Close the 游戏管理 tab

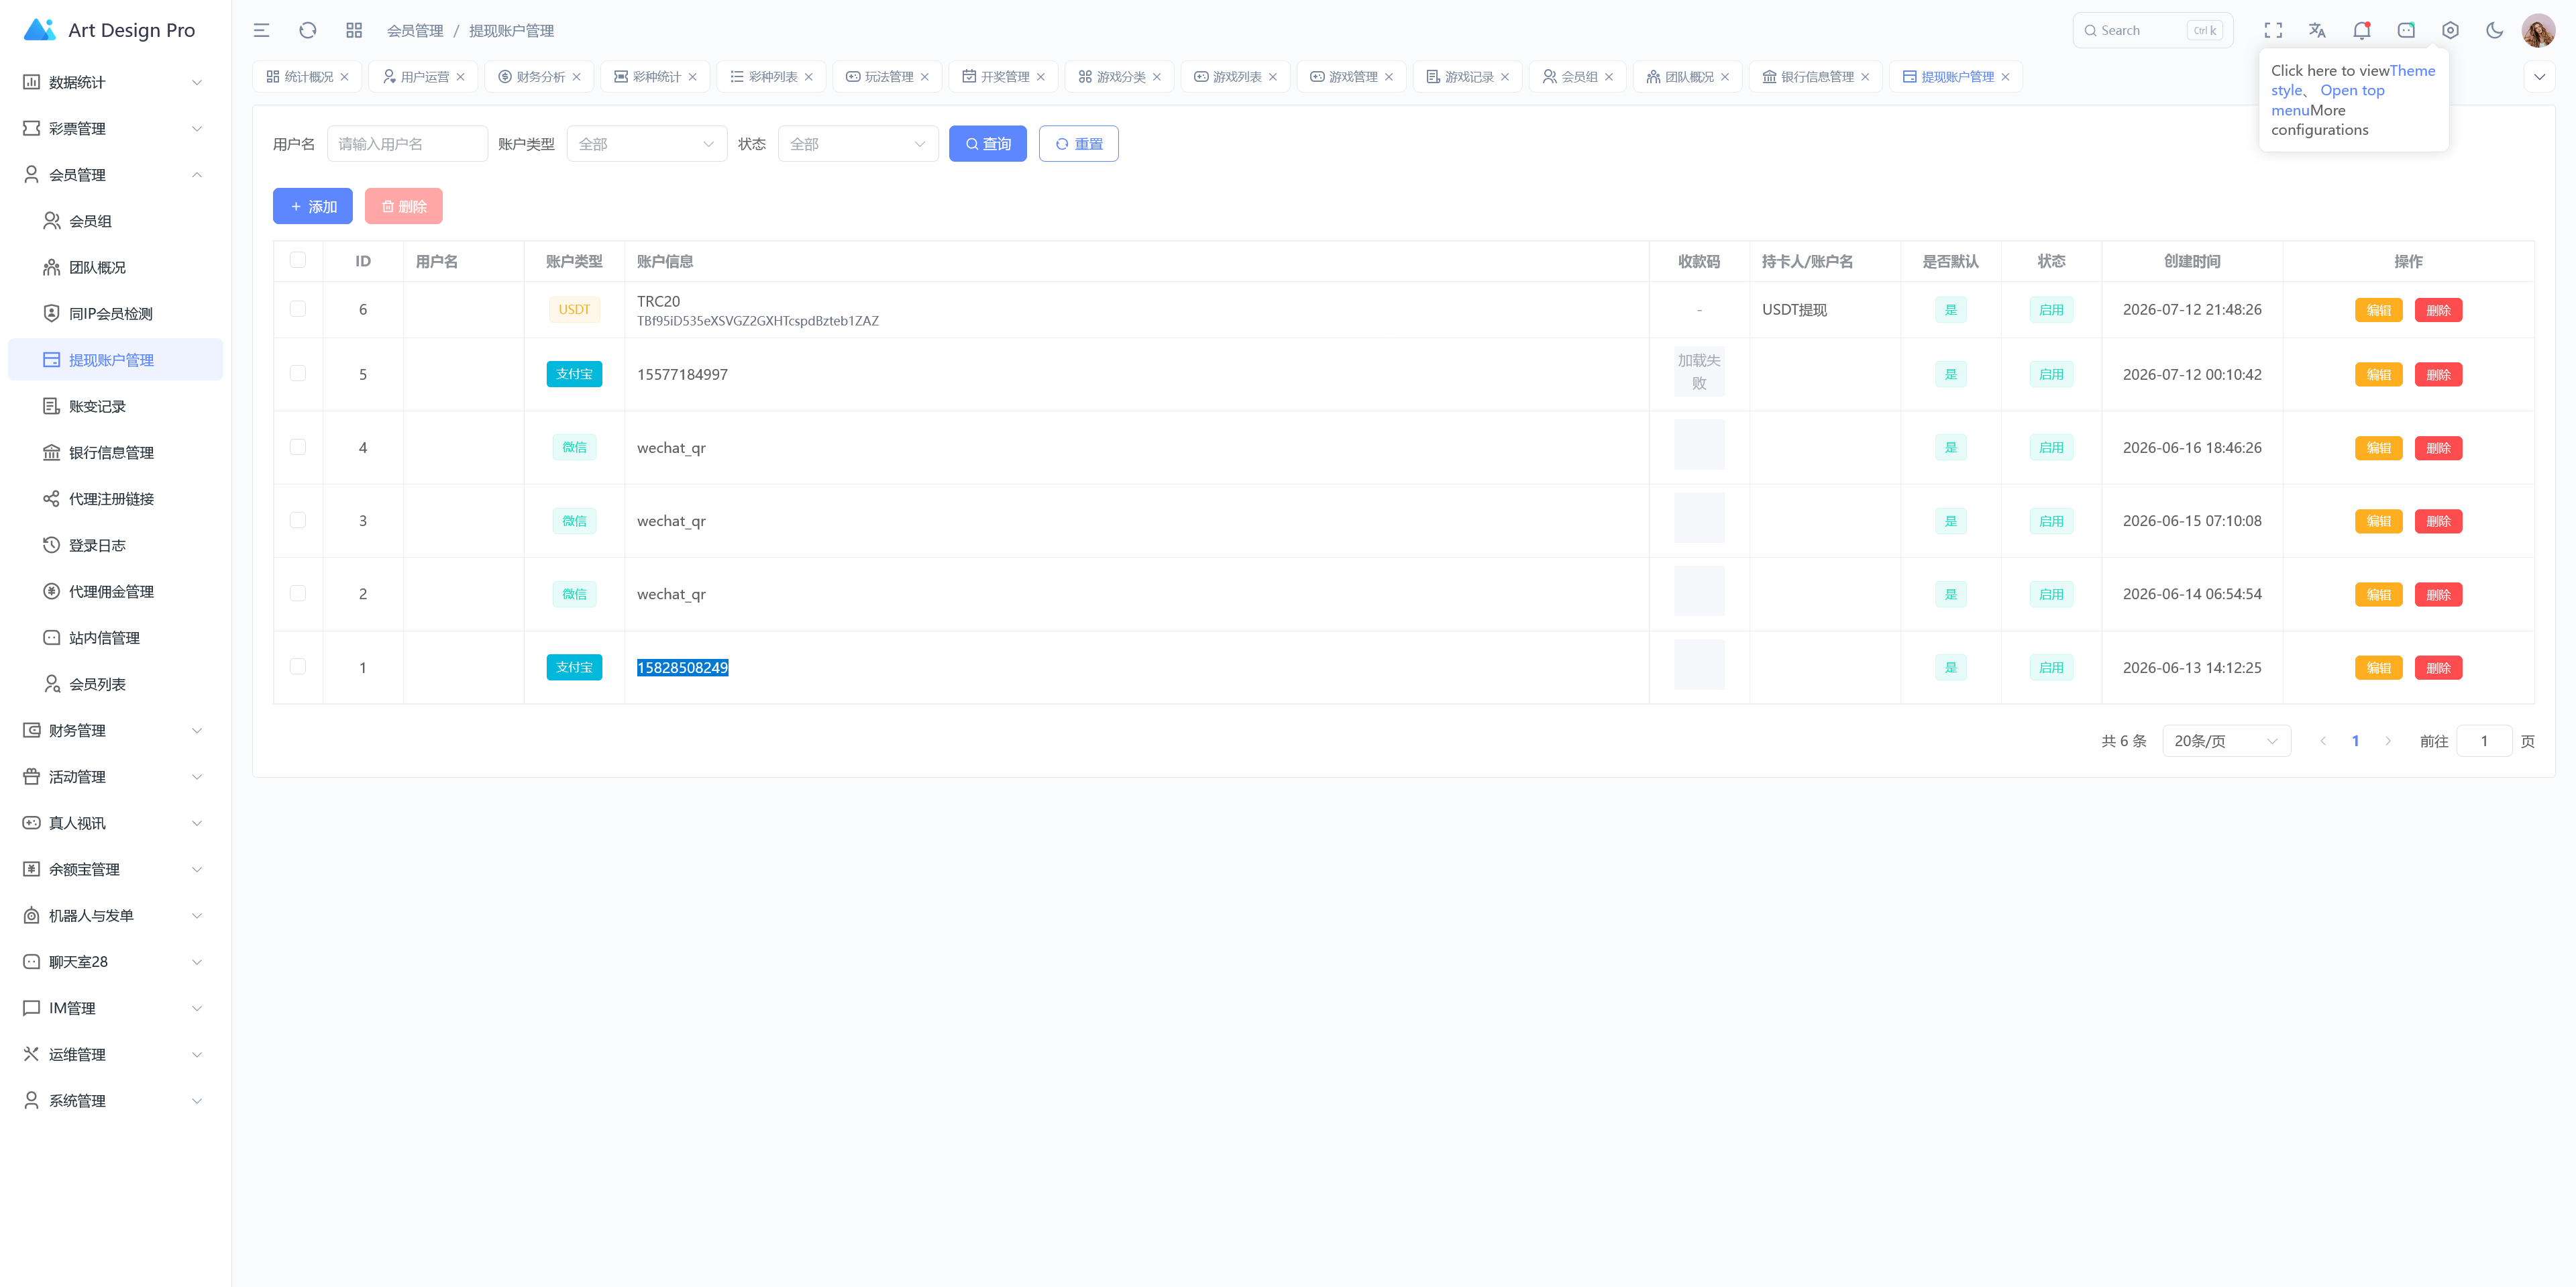[x=1389, y=77]
